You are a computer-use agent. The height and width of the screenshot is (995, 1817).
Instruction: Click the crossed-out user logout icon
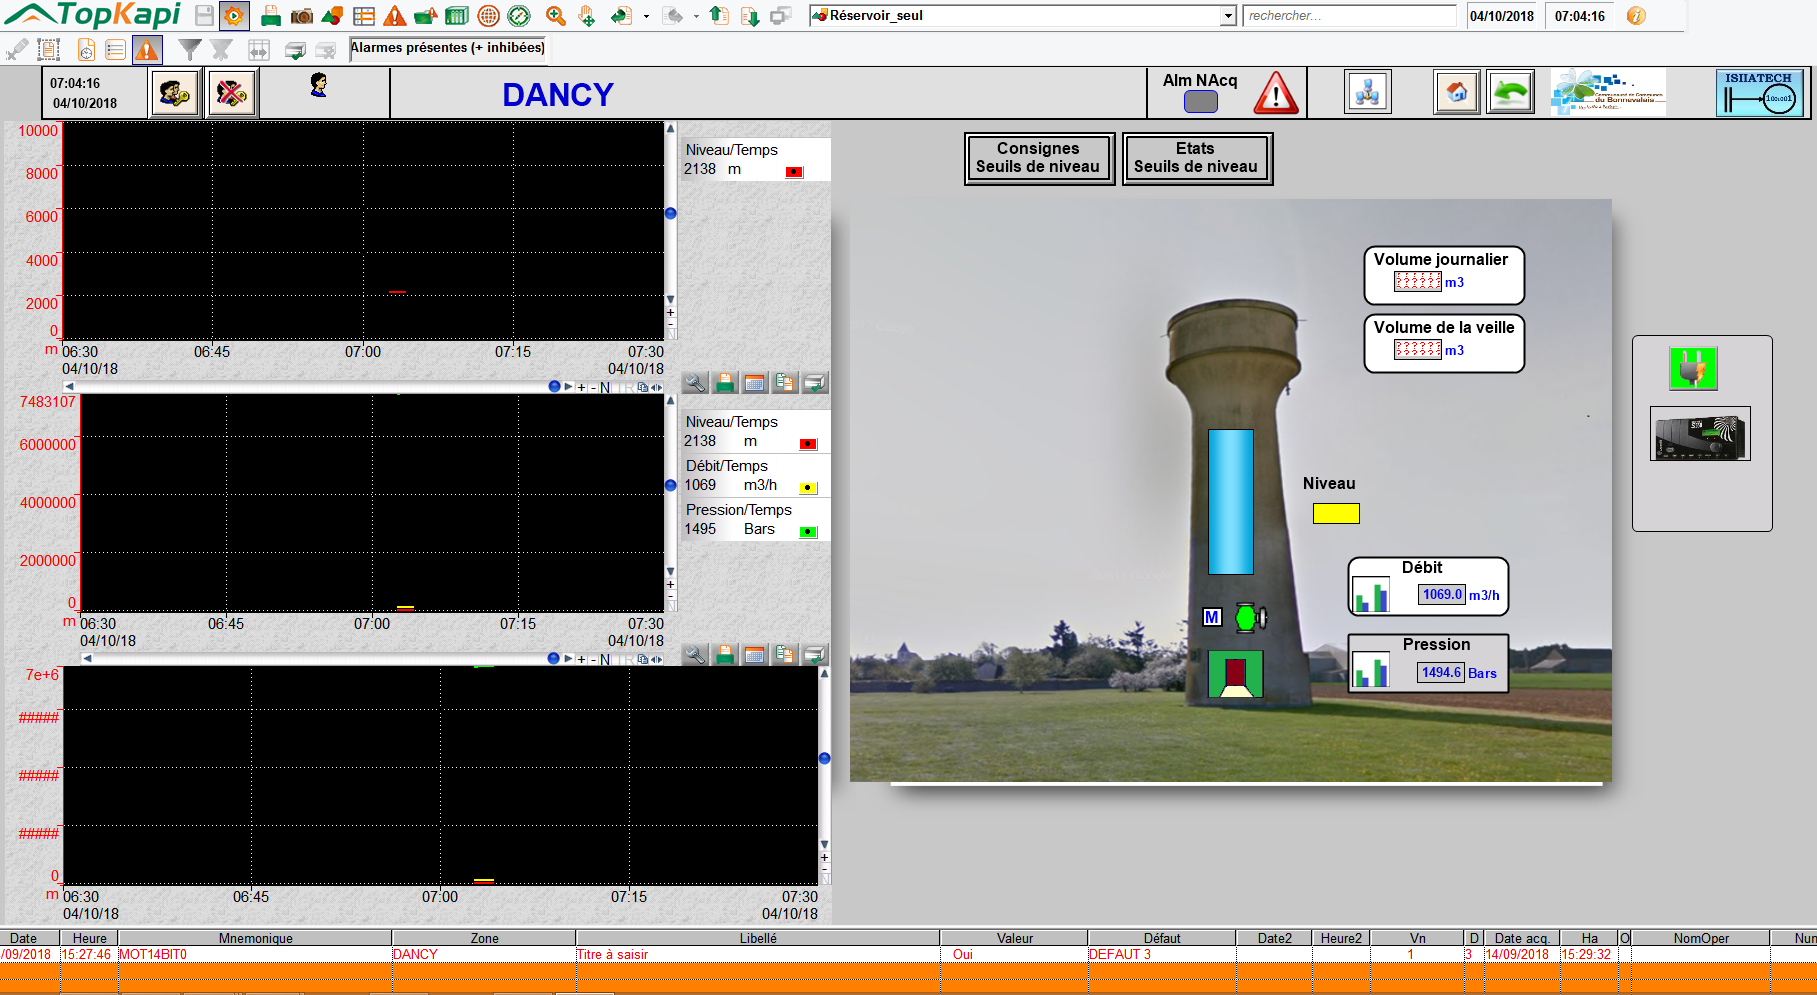tap(232, 94)
